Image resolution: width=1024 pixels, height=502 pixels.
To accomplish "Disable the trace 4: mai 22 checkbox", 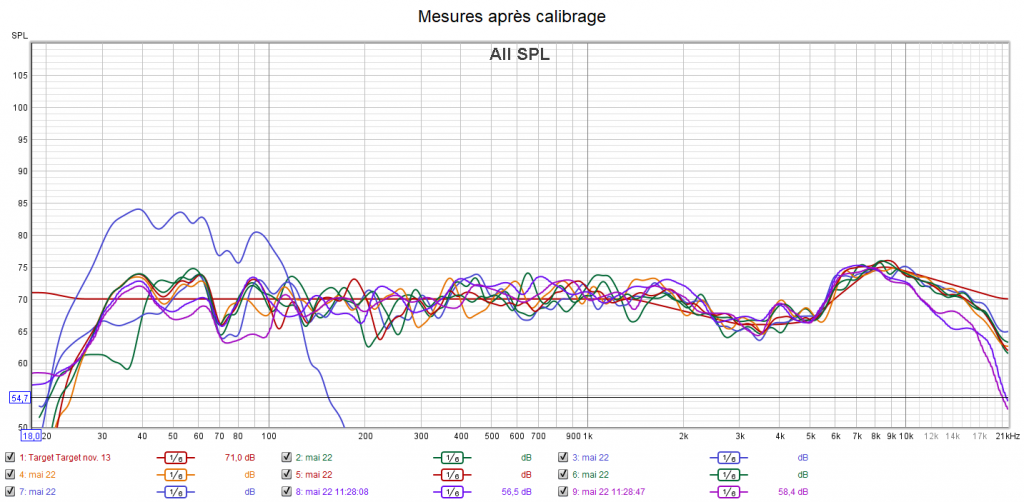I will pyautogui.click(x=10, y=474).
